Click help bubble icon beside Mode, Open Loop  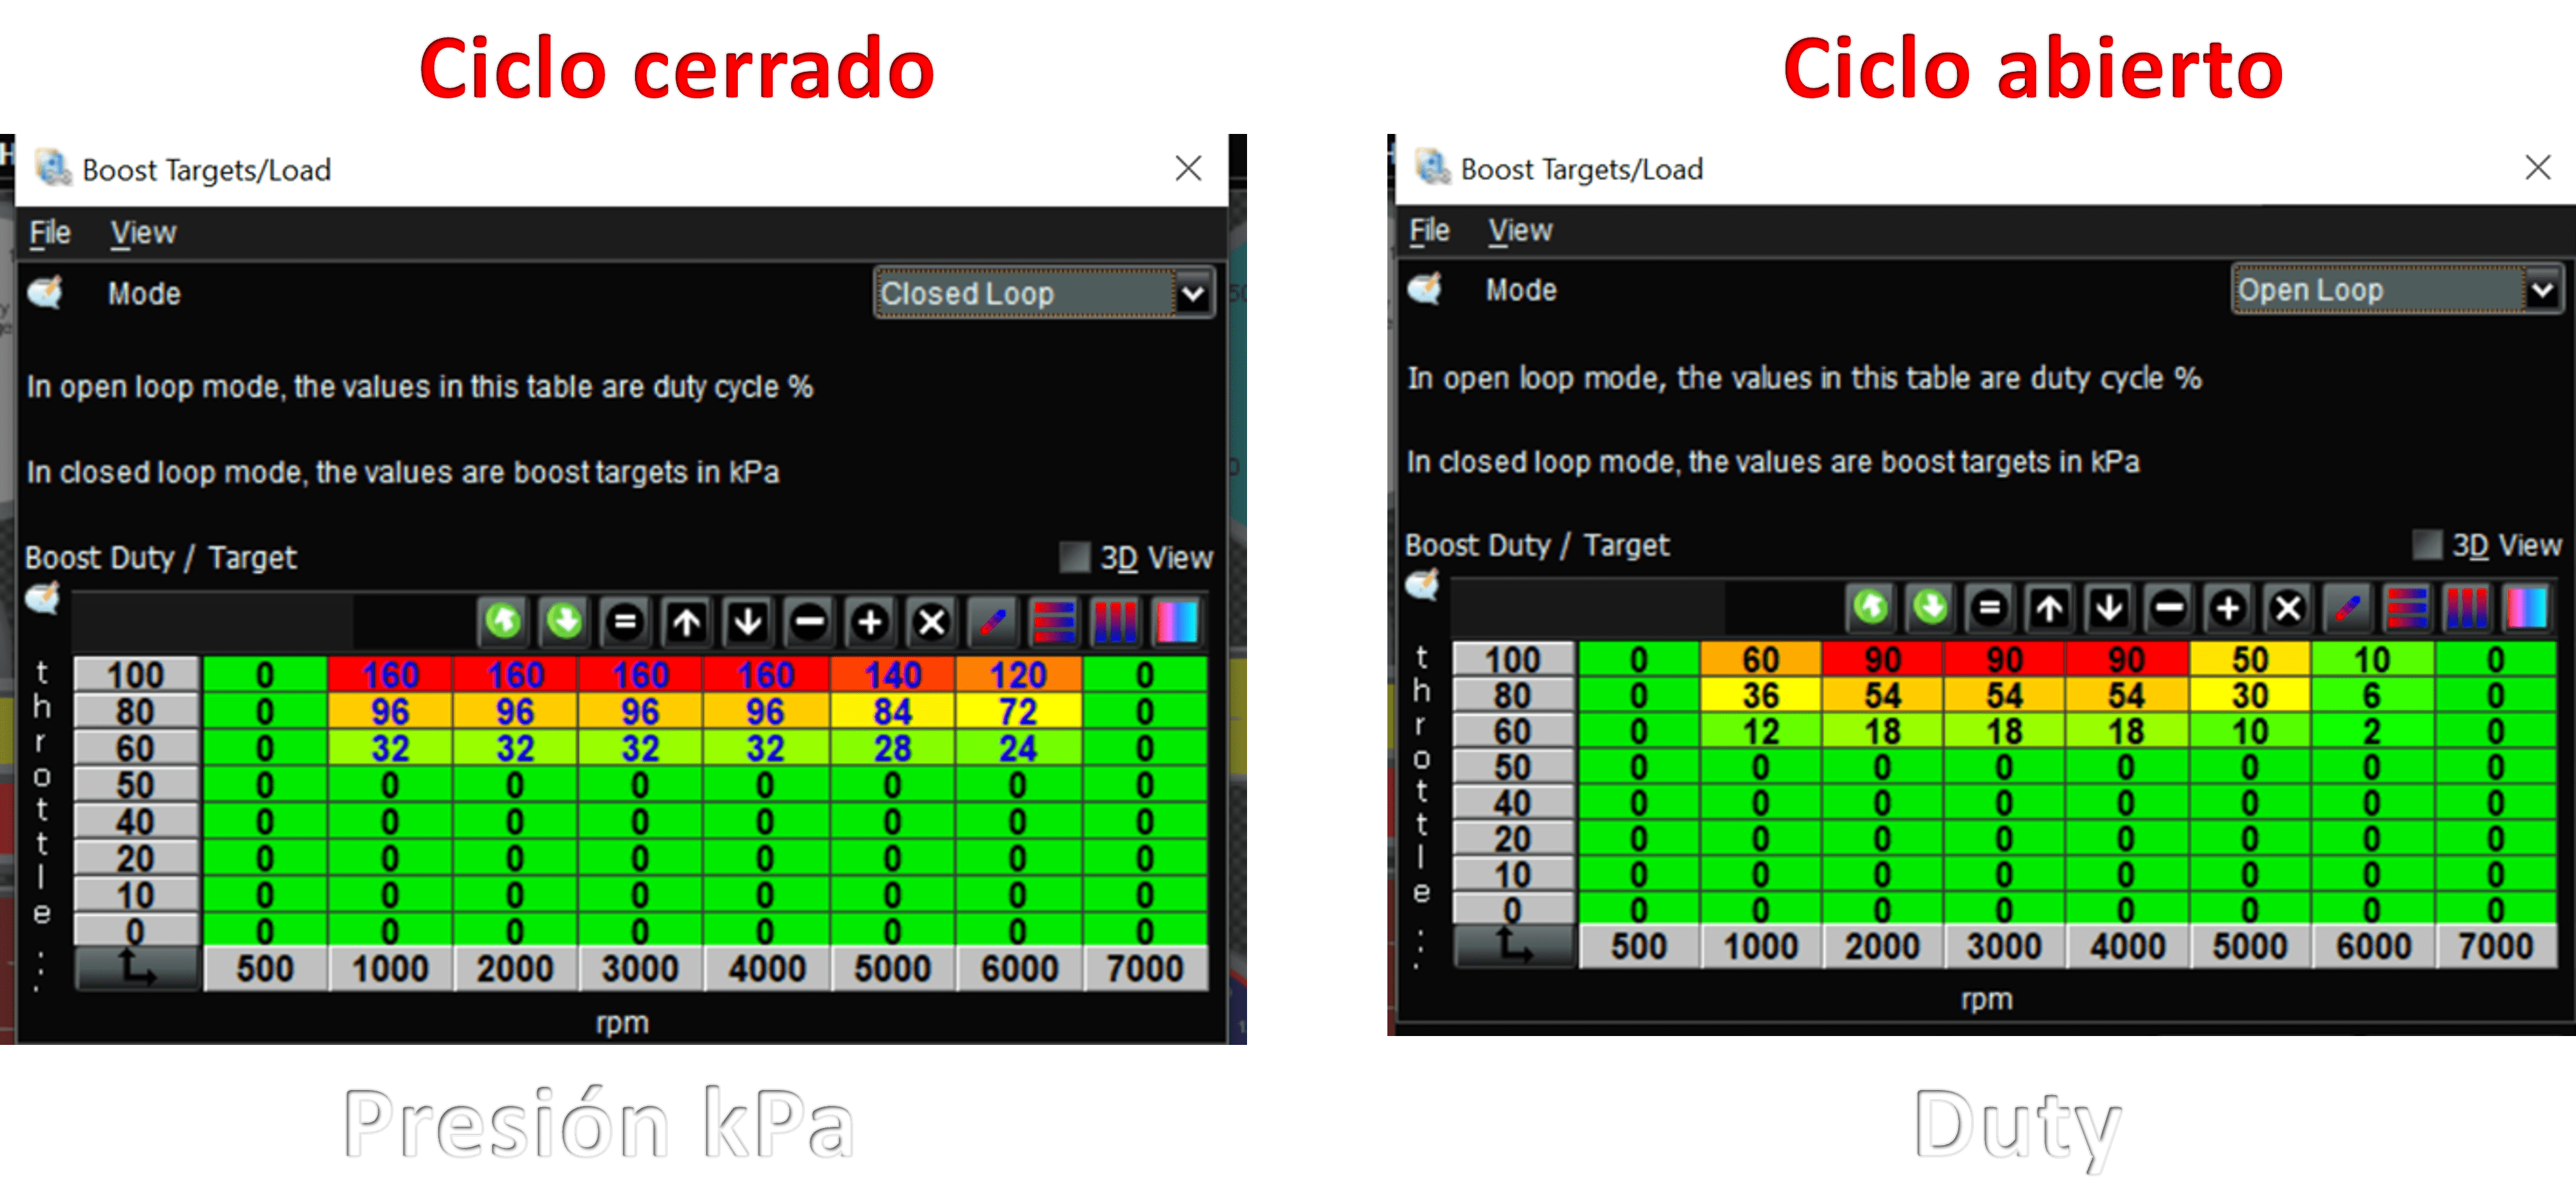[1425, 289]
